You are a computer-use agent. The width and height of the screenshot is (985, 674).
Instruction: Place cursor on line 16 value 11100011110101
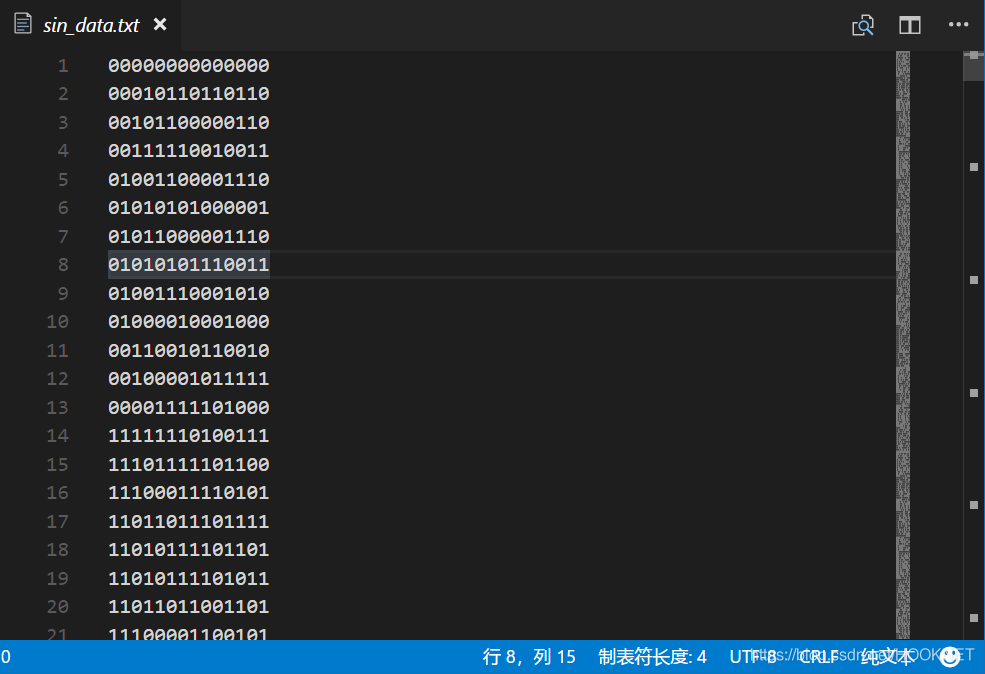tap(188, 492)
